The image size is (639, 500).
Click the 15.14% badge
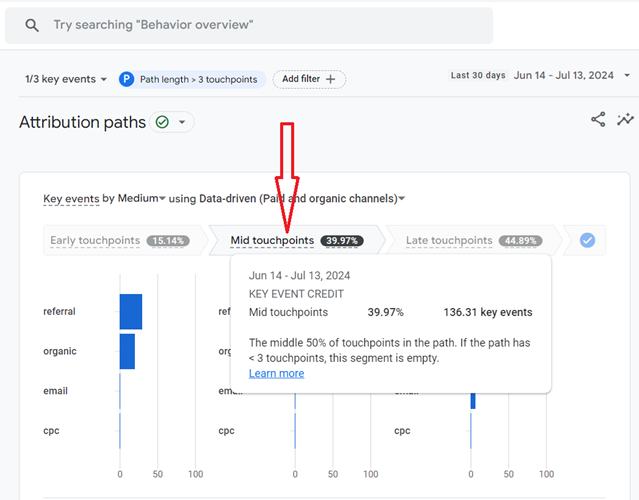pyautogui.click(x=168, y=241)
